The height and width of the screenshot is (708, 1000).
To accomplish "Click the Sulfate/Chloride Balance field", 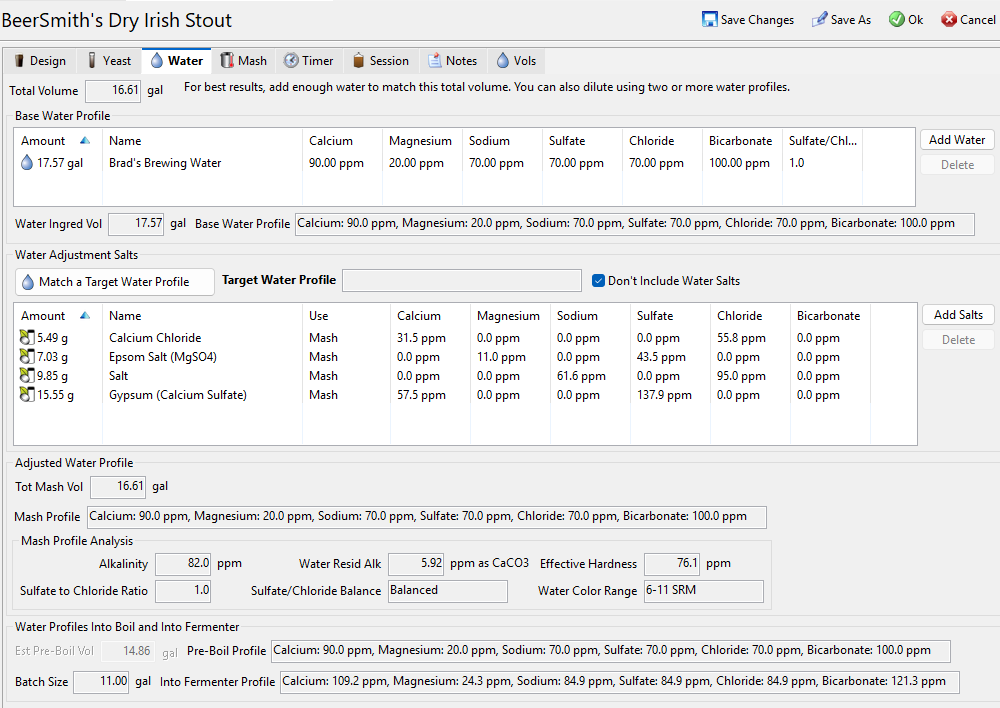I will click(448, 591).
